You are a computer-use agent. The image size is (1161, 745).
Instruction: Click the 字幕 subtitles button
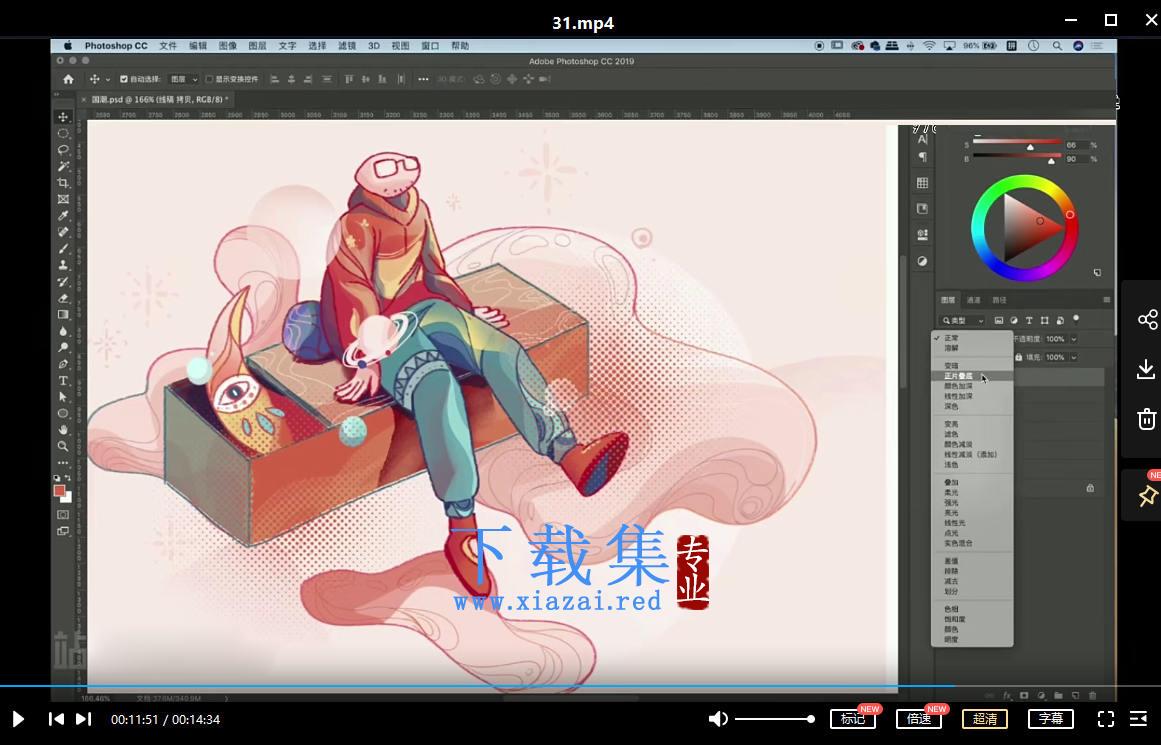tap(1051, 718)
